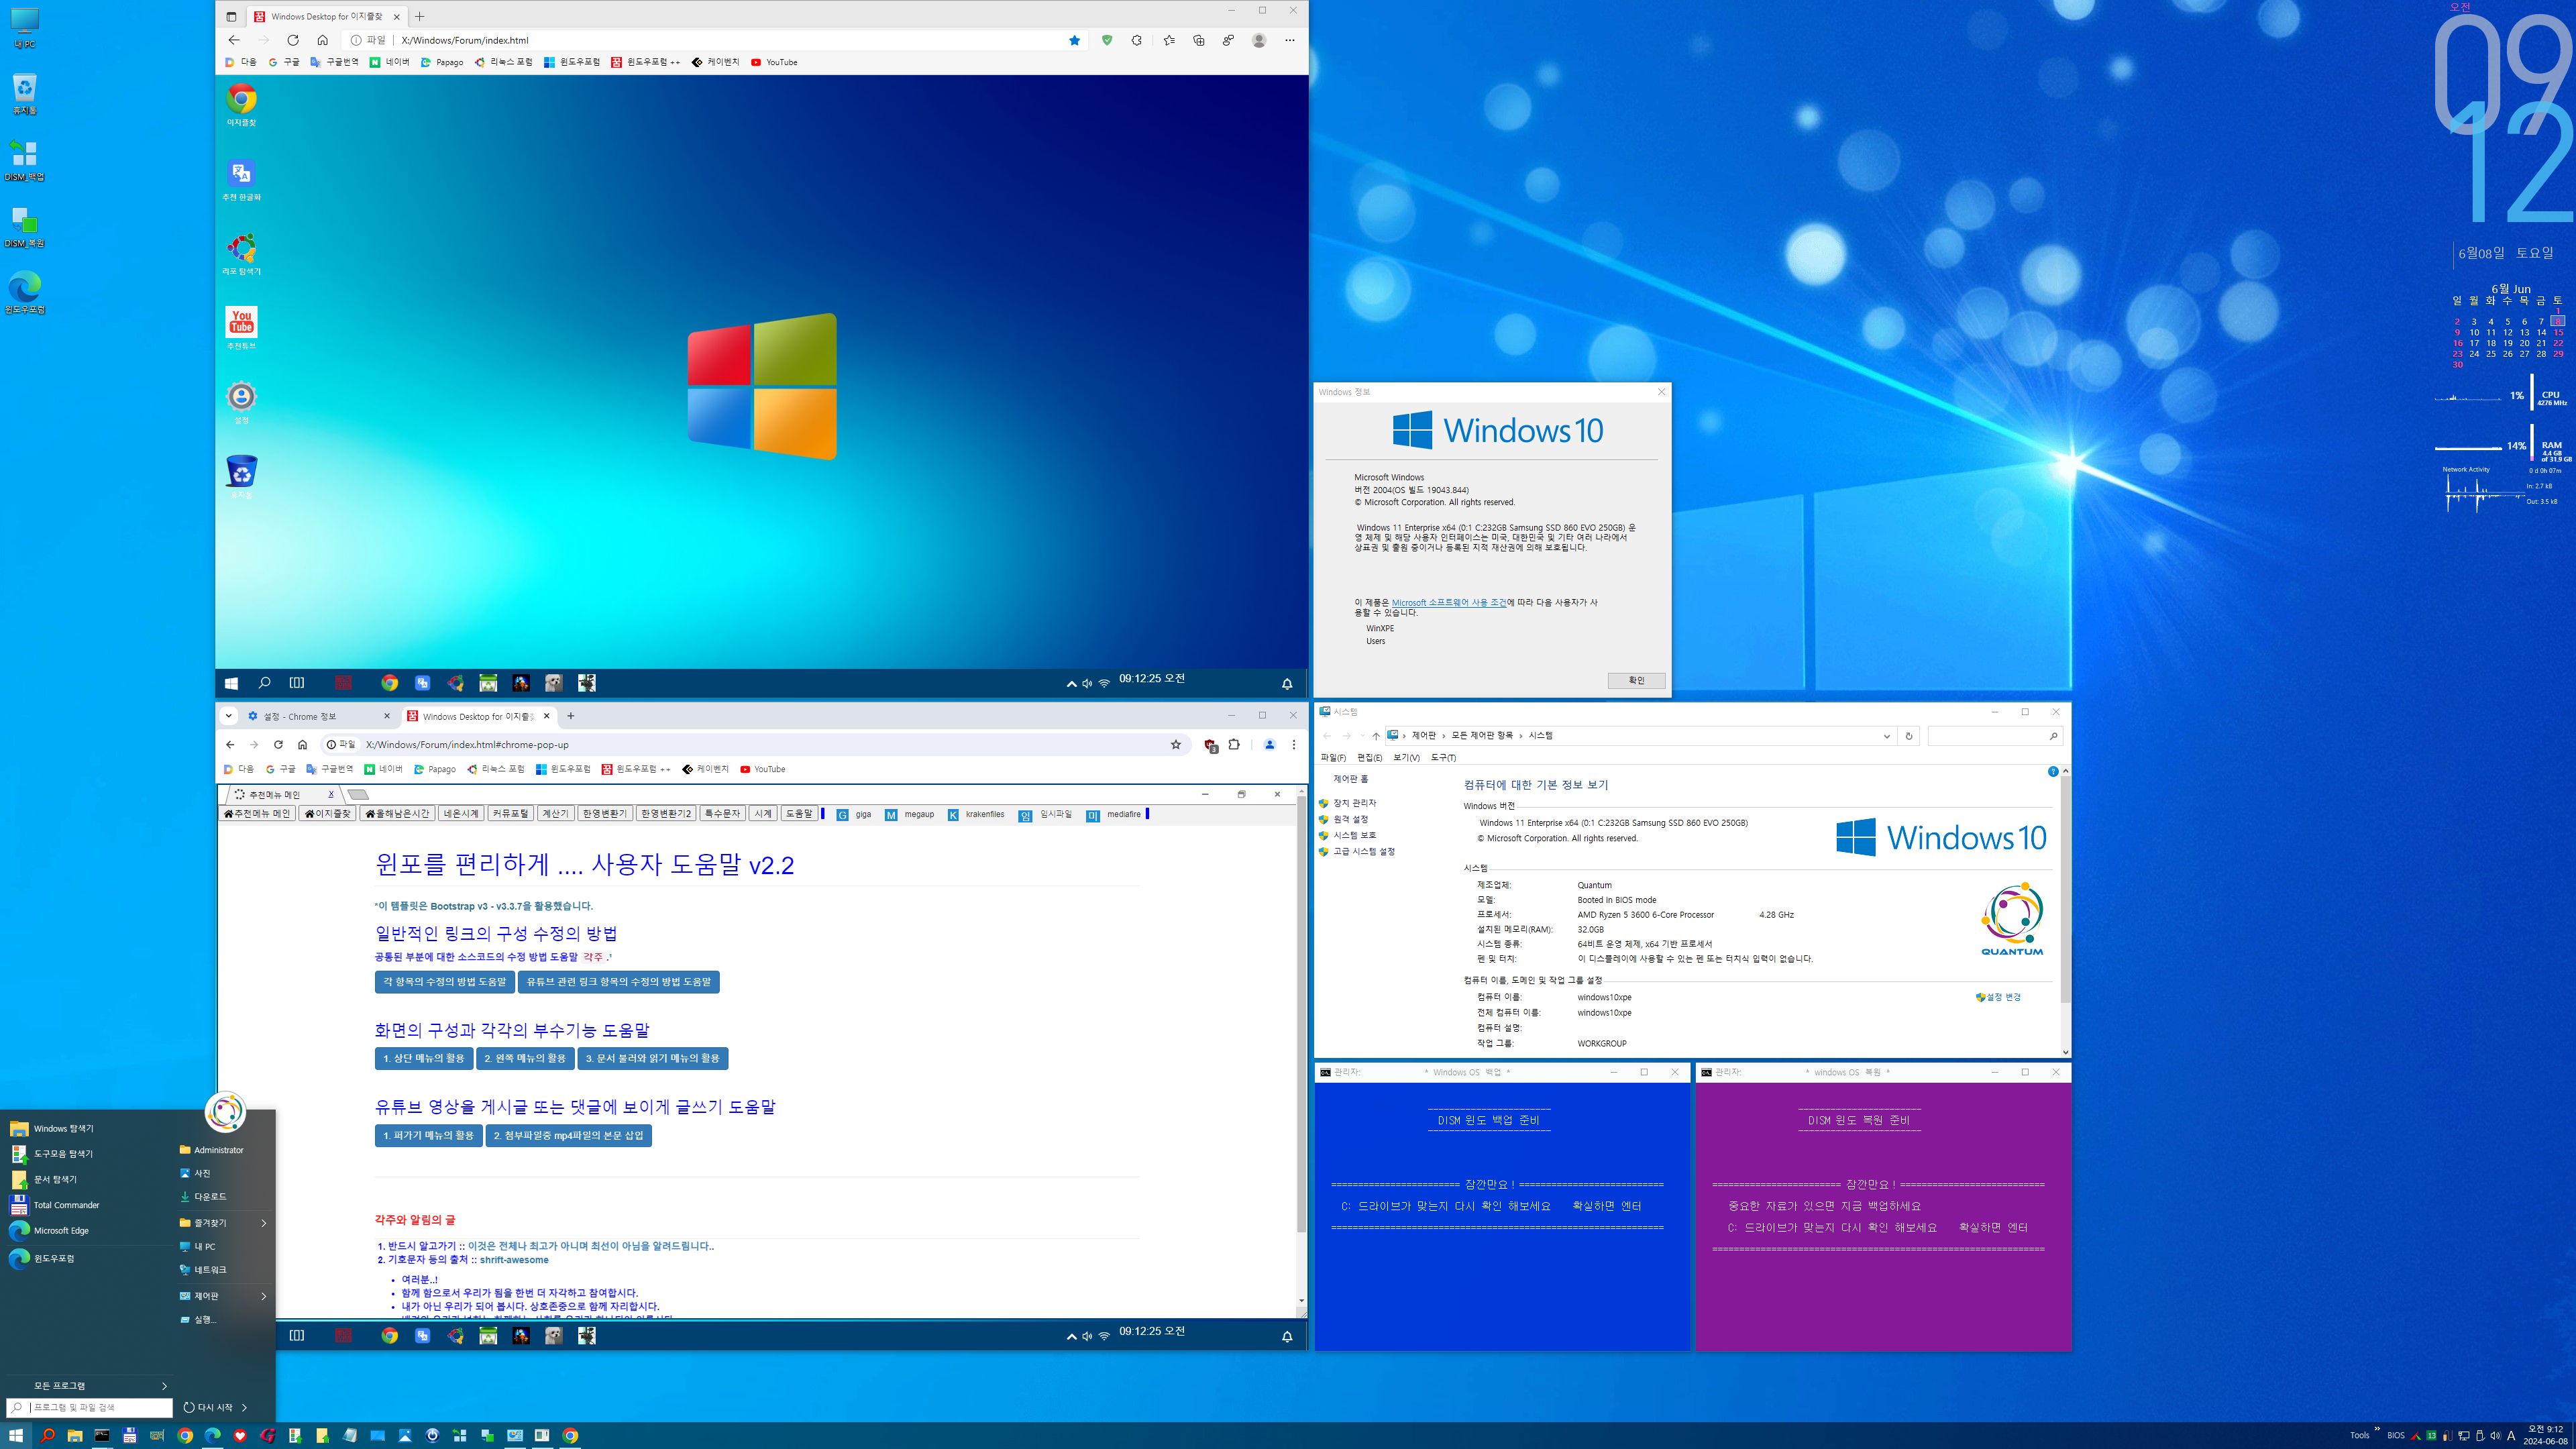Click the 리포 탐색기 icon on the Edge page
This screenshot has height=1449, width=2576.
(x=241, y=254)
